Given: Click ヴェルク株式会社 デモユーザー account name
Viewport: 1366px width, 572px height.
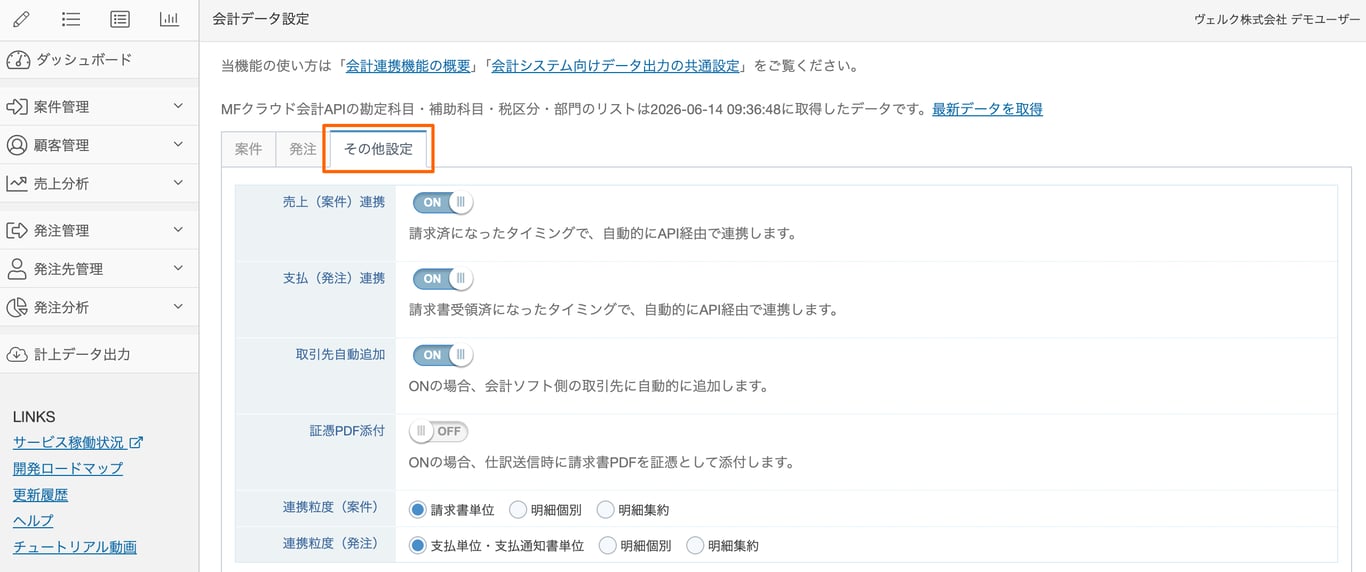Looking at the screenshot, I should click(1277, 19).
